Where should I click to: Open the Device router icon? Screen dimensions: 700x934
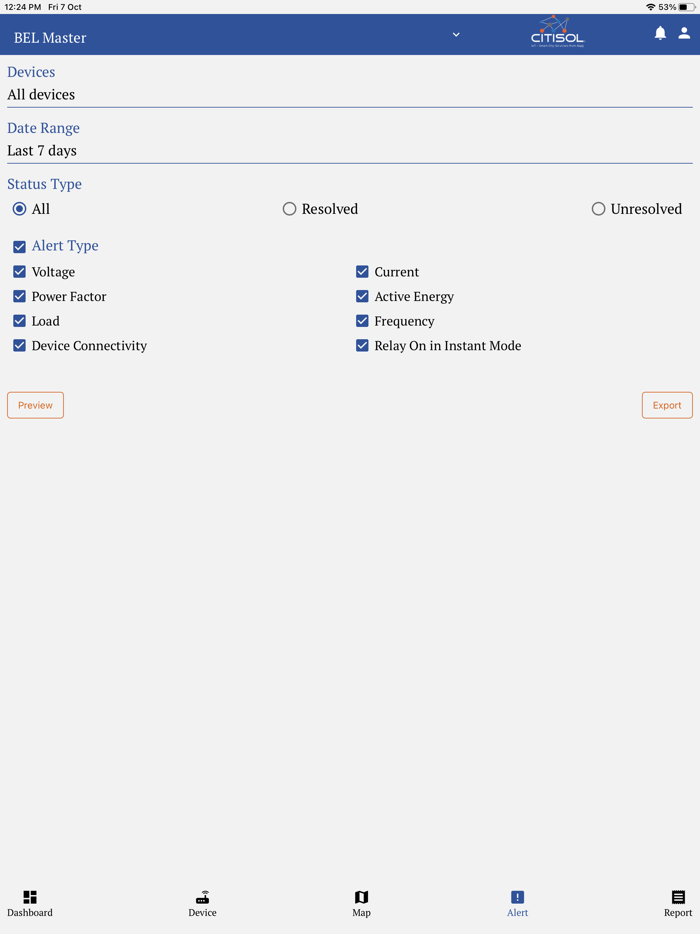[x=202, y=897]
